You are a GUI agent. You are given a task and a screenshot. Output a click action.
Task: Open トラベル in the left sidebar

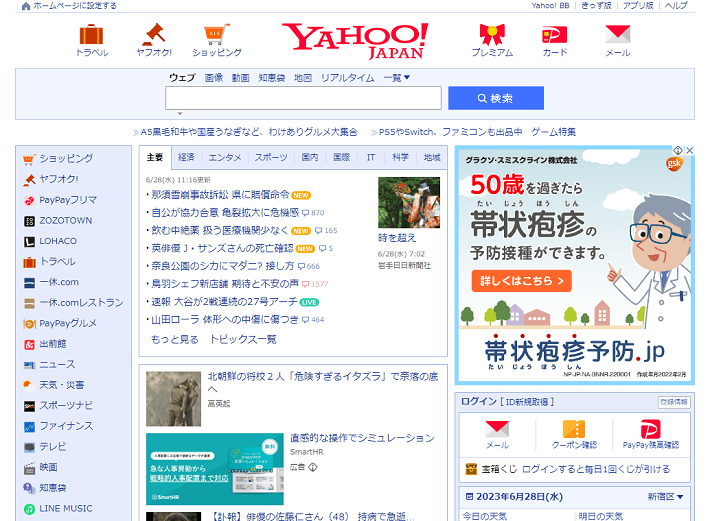click(58, 261)
